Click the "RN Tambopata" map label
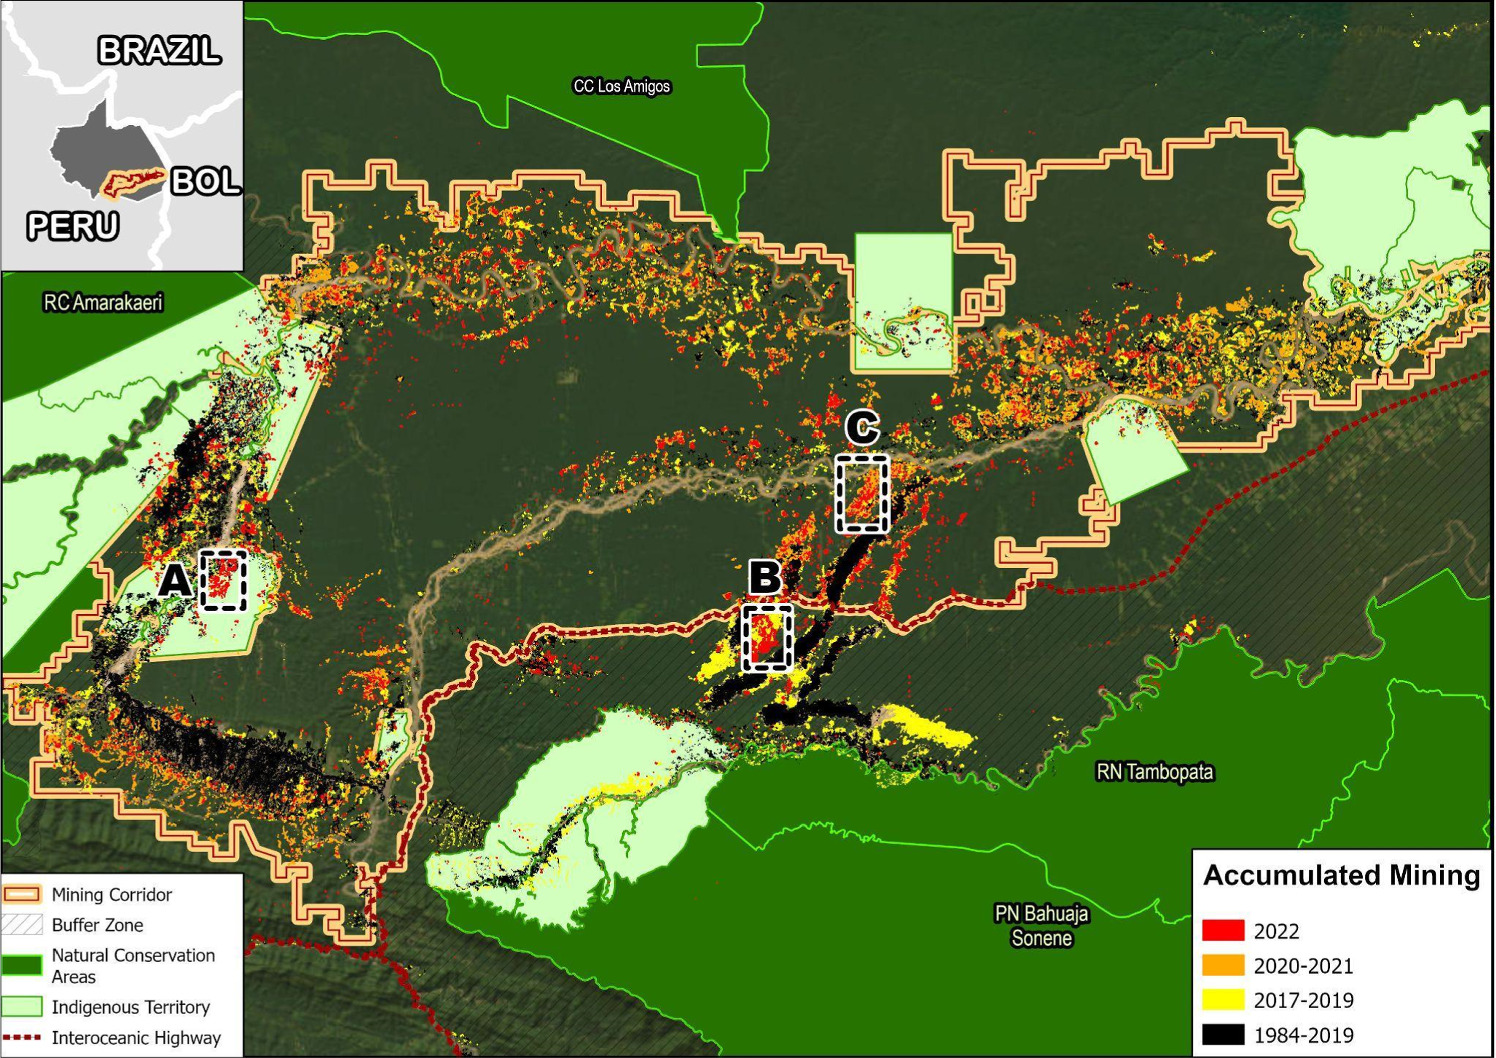 point(1155,772)
